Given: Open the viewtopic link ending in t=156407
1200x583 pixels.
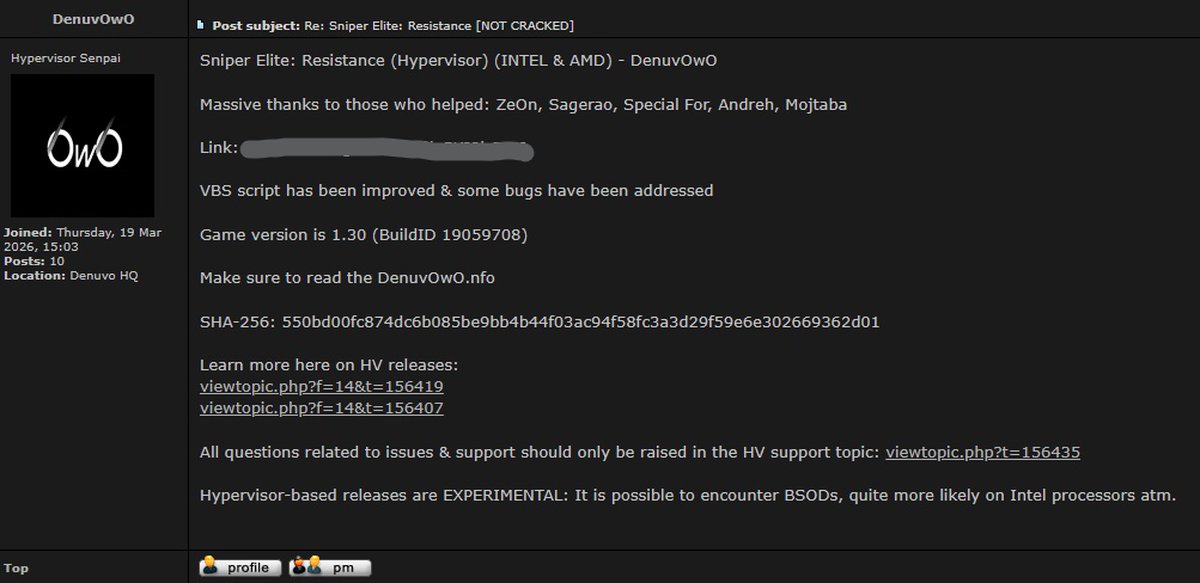Looking at the screenshot, I should [x=321, y=408].
